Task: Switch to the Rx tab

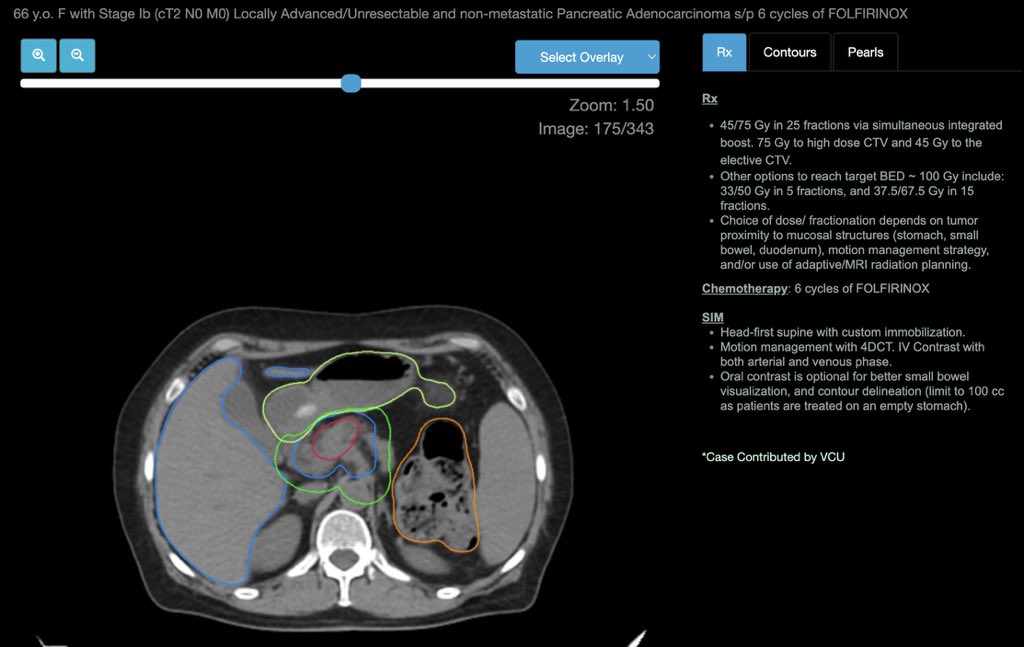Action: click(724, 52)
